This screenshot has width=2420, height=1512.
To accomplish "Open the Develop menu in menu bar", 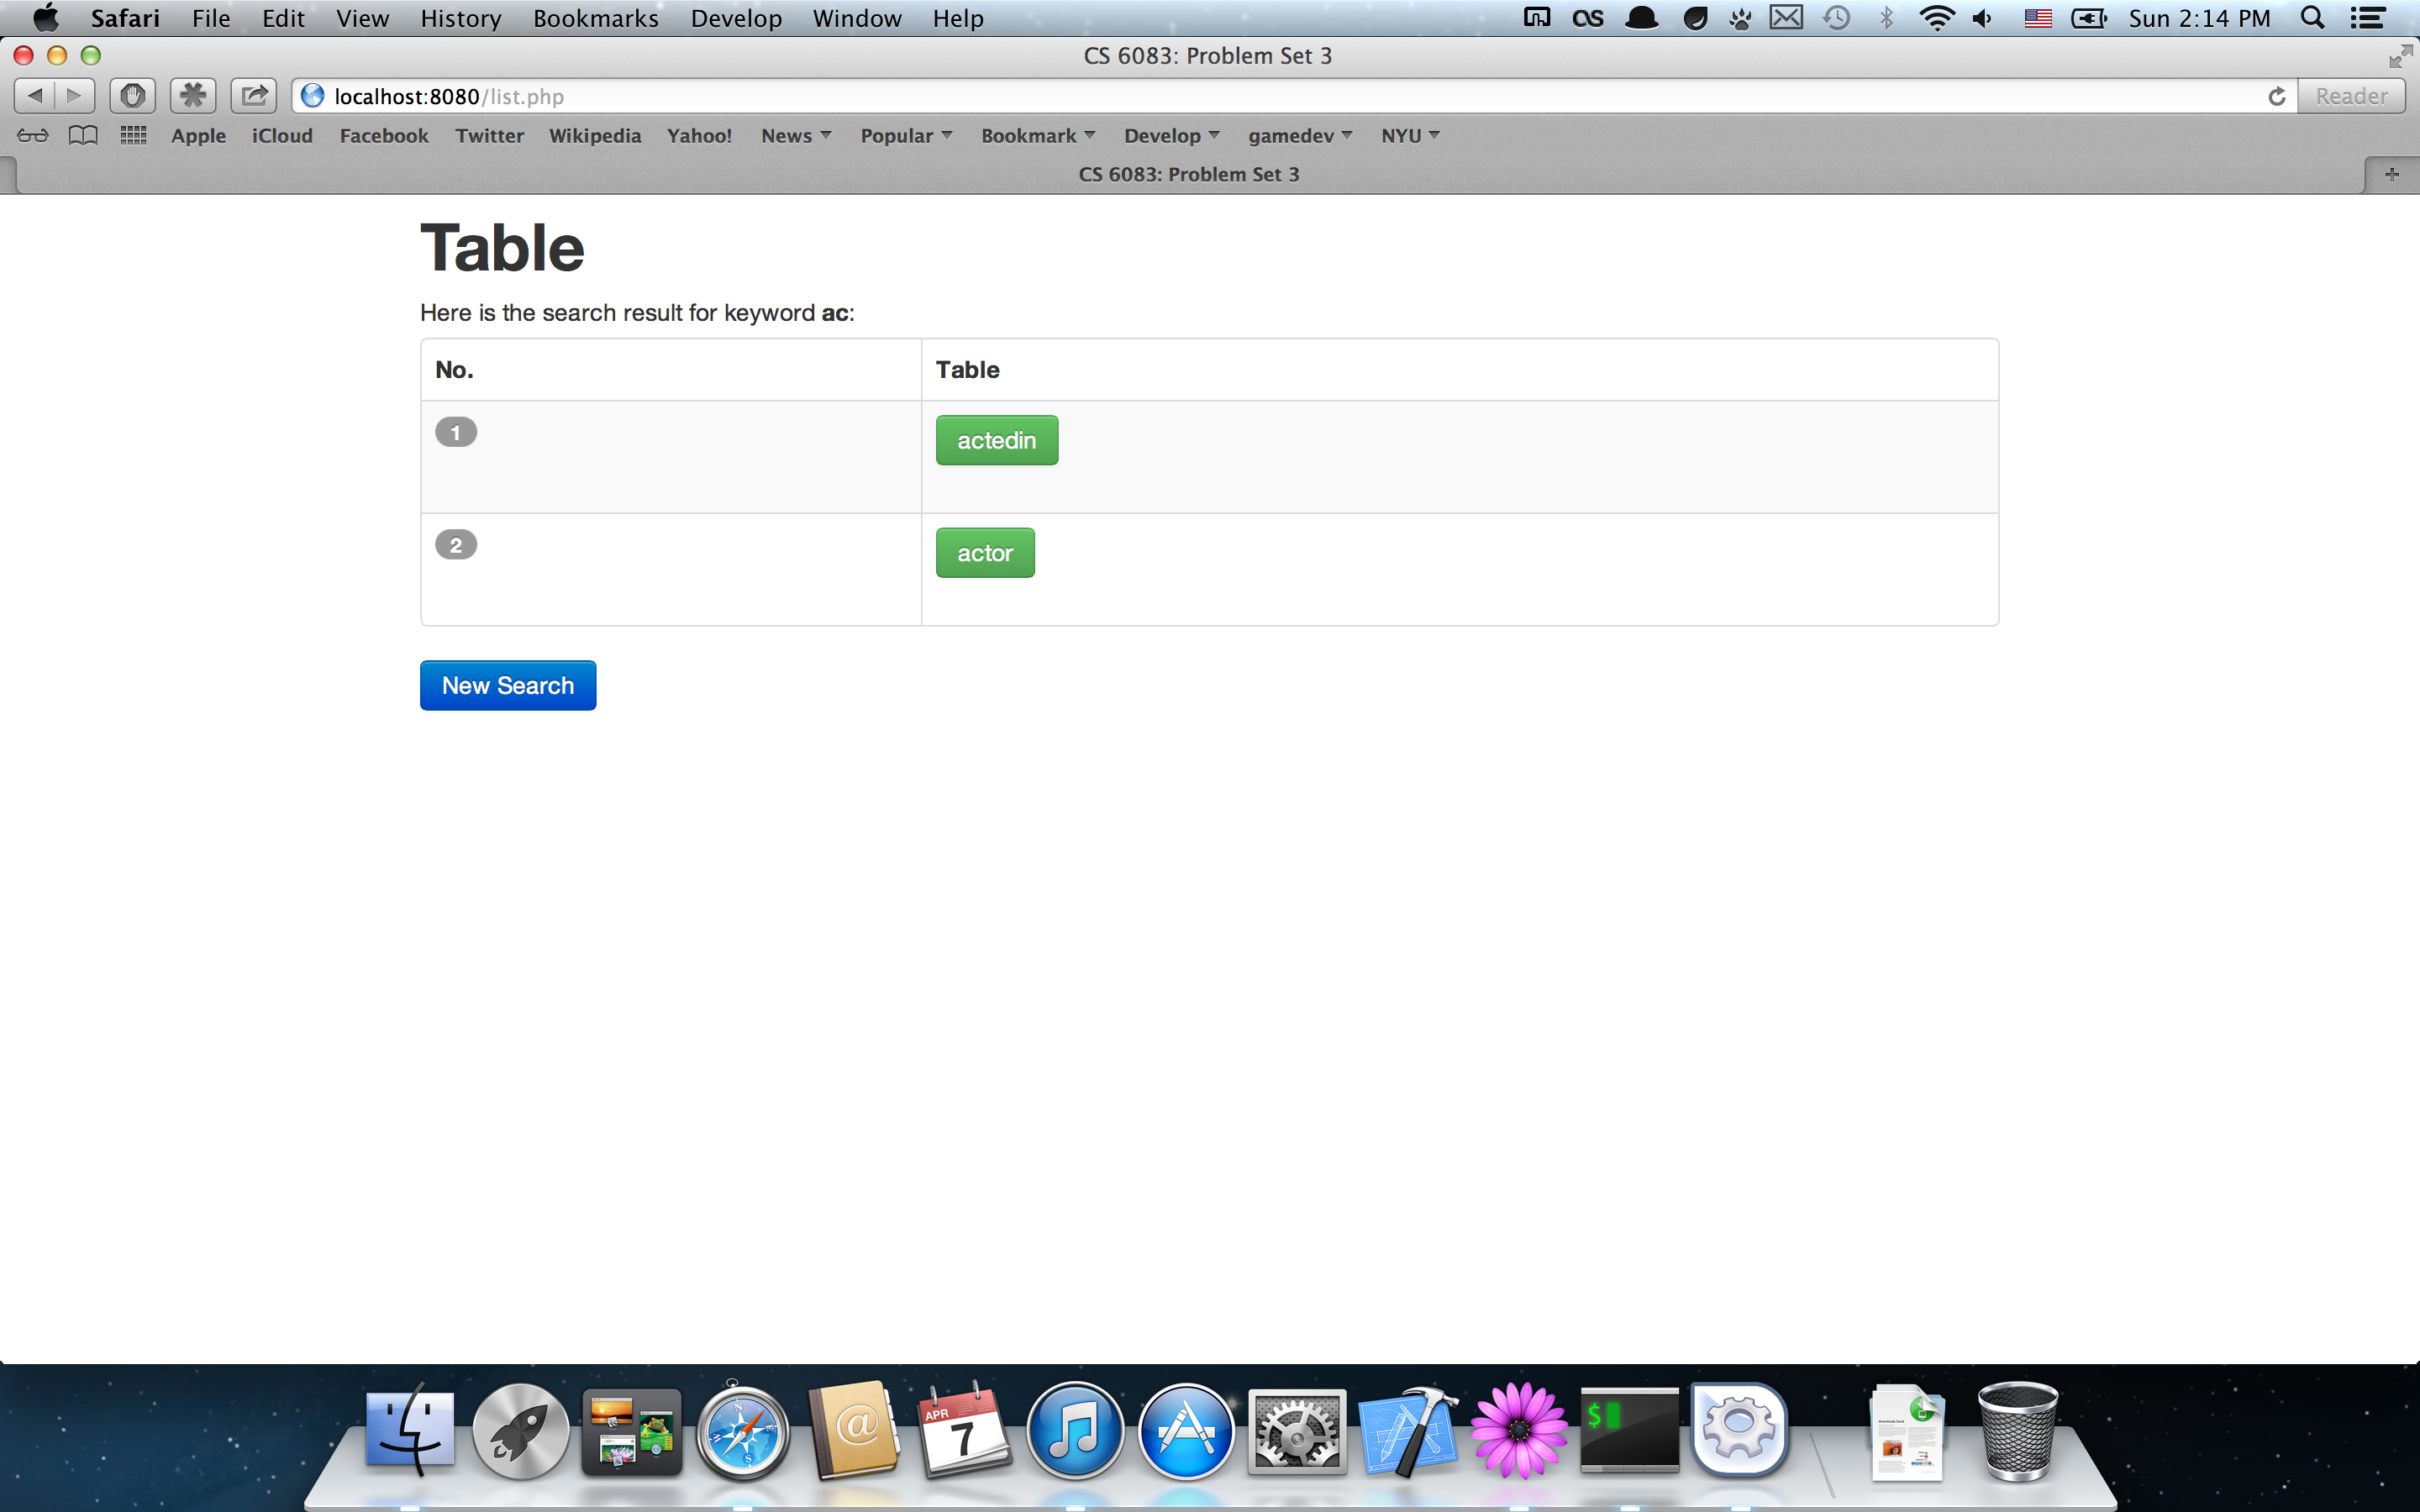I will [736, 18].
